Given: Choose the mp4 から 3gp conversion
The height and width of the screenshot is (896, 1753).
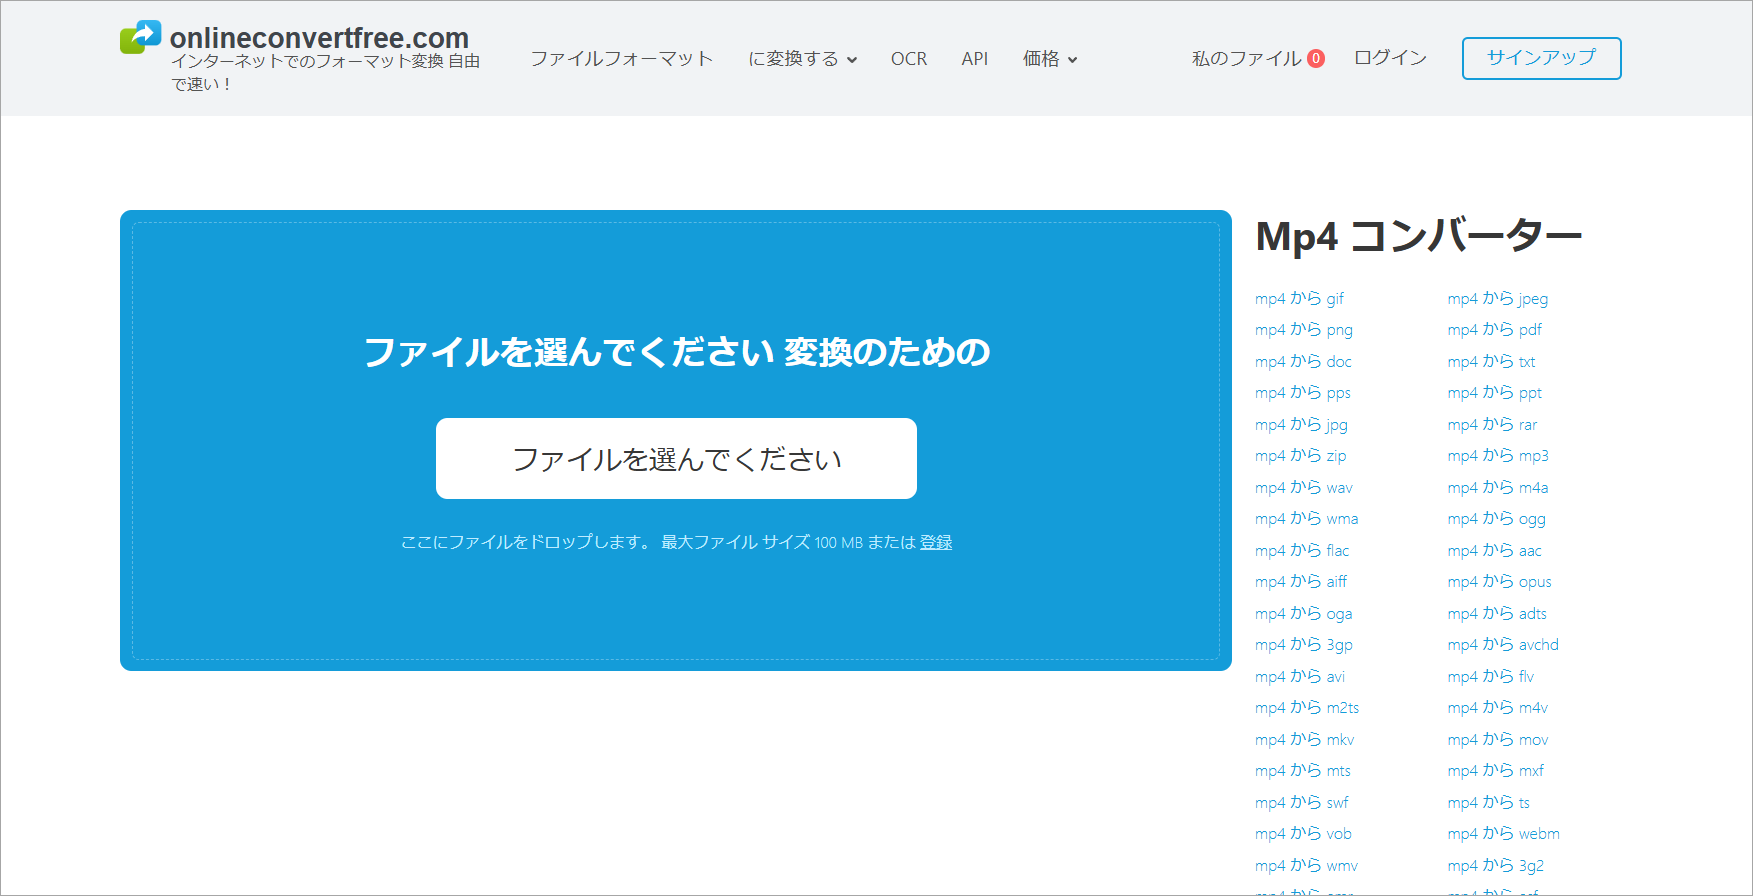Looking at the screenshot, I should [1303, 644].
